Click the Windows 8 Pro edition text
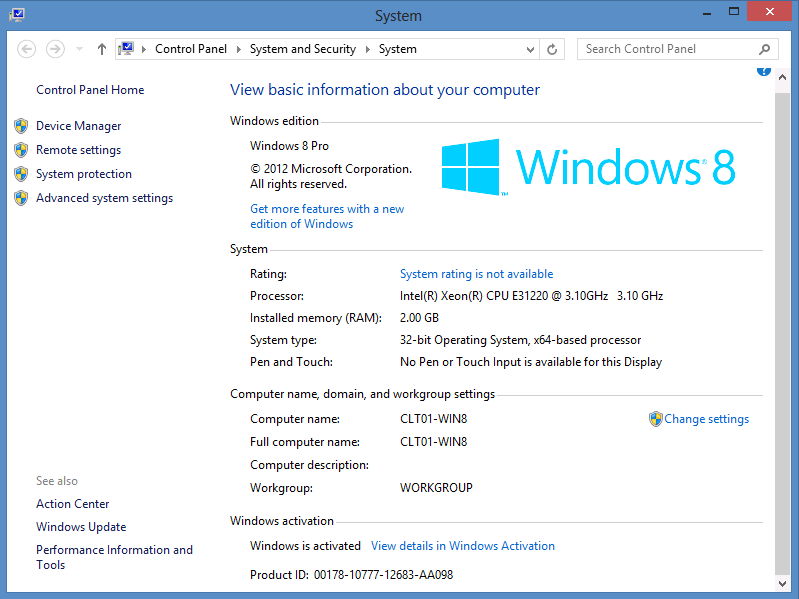The image size is (799, 599). [289, 146]
